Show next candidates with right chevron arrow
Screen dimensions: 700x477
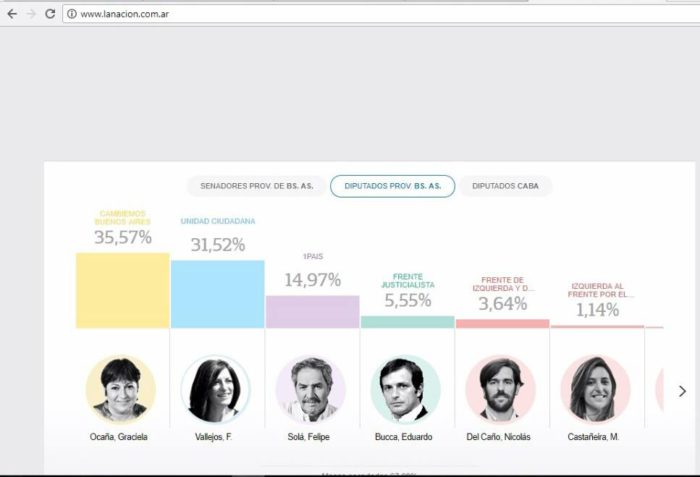682,391
